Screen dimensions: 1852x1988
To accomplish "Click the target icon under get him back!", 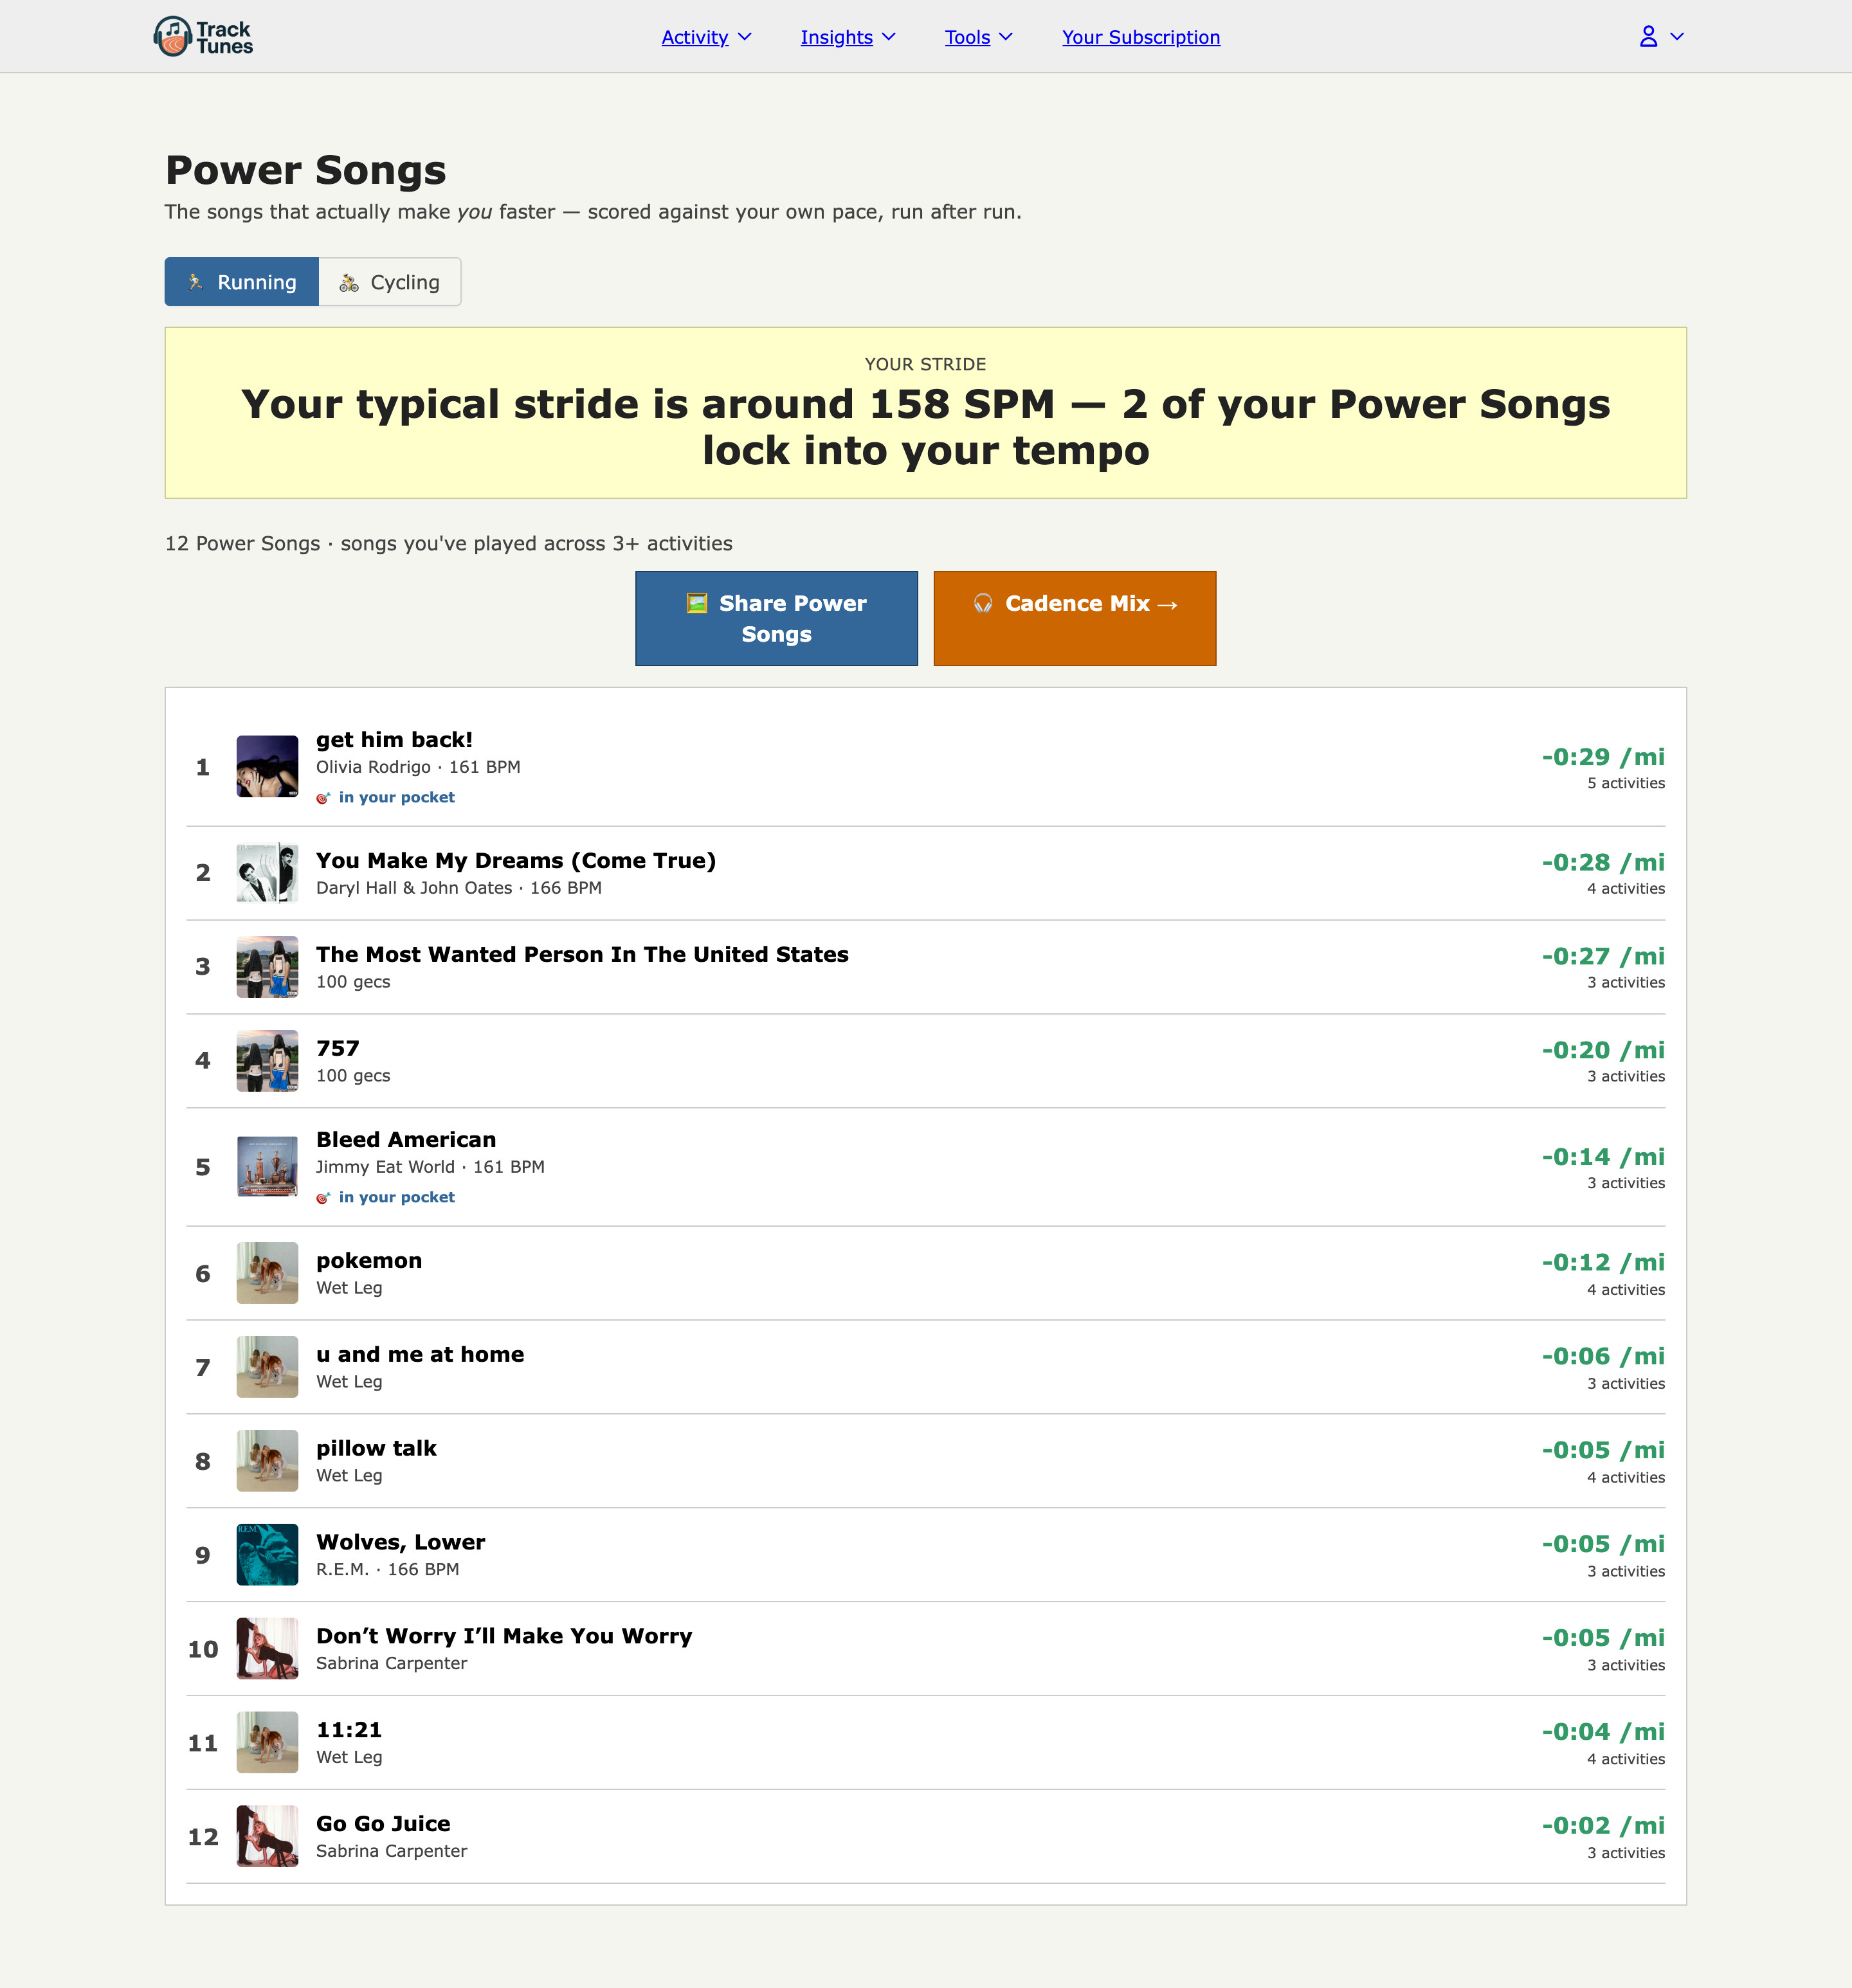I will coord(323,798).
